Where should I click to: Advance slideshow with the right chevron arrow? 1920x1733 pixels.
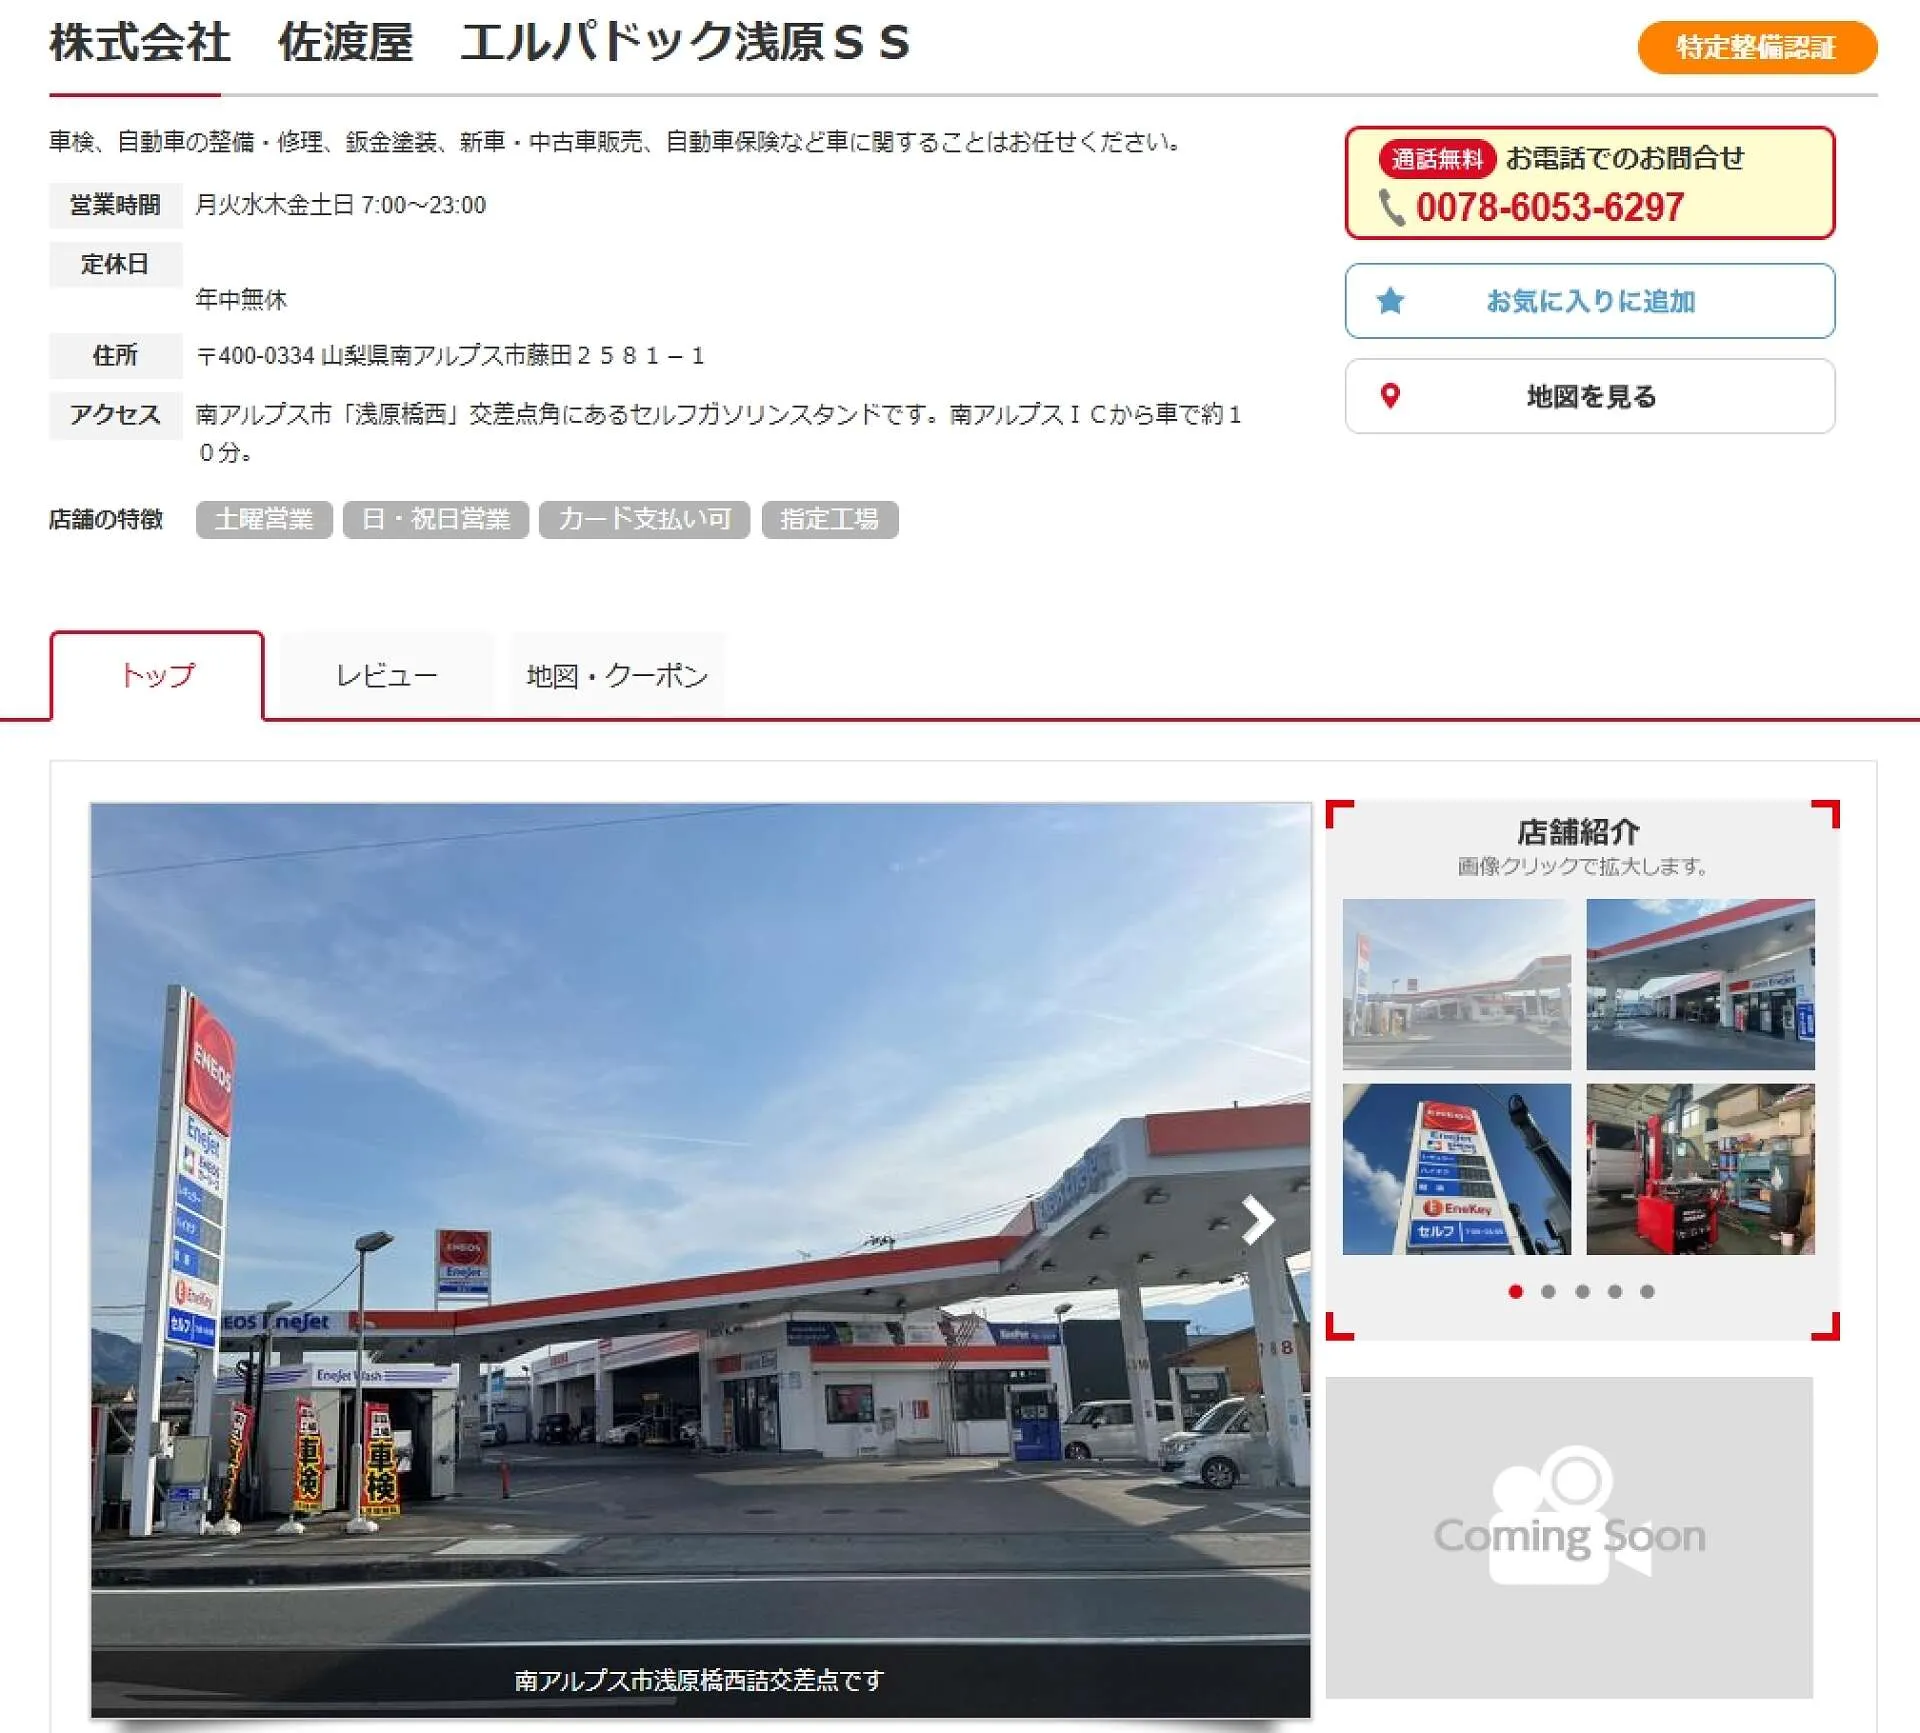(x=1257, y=1220)
